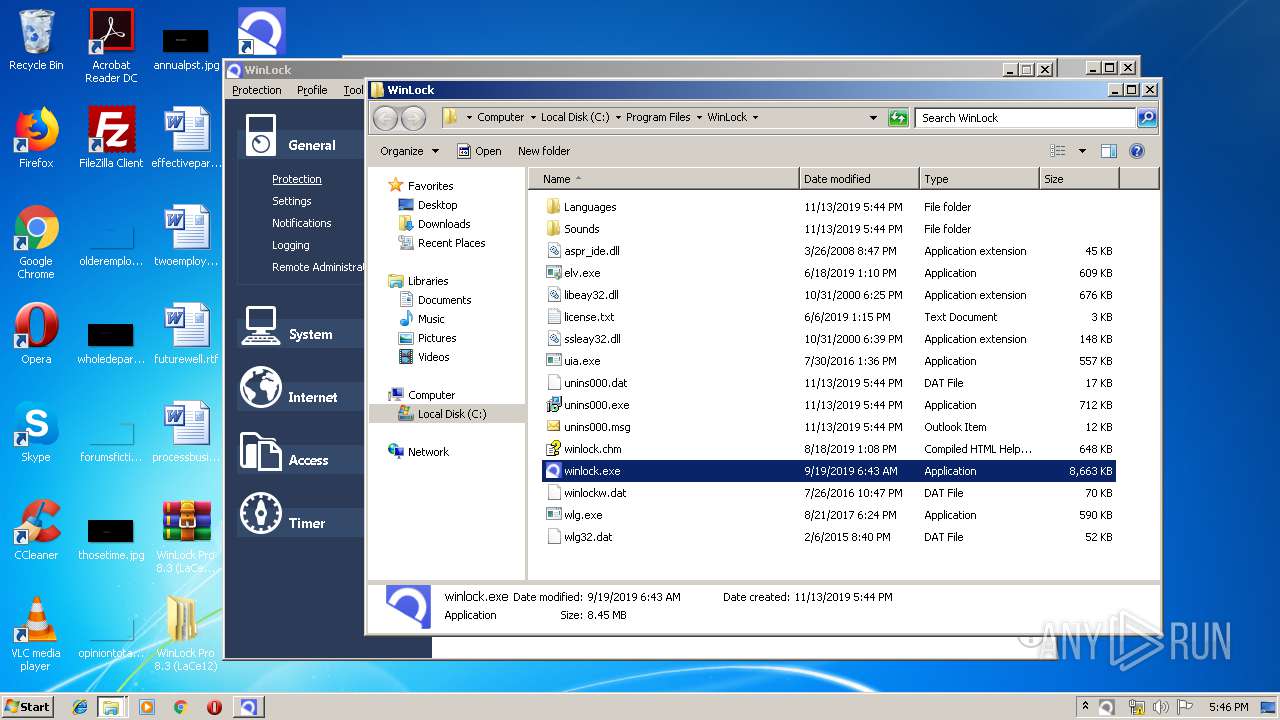Select Documents library
This screenshot has width=1280, height=720.
[435, 300]
